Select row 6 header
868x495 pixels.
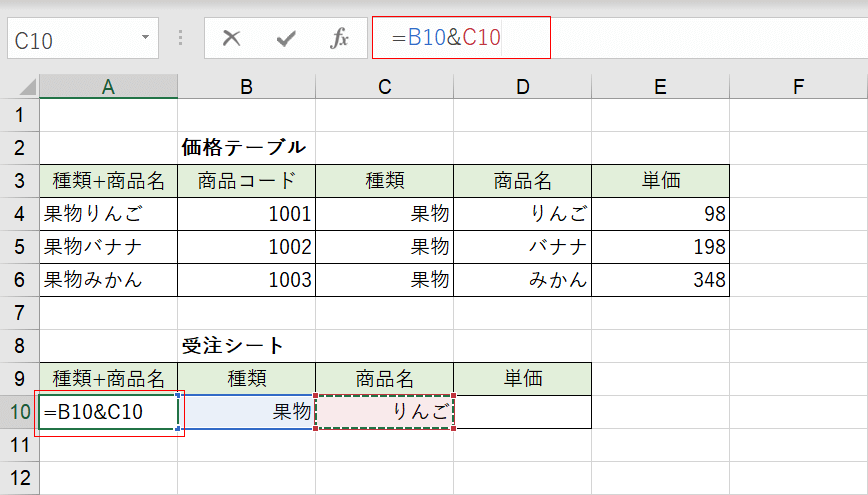[x=19, y=280]
